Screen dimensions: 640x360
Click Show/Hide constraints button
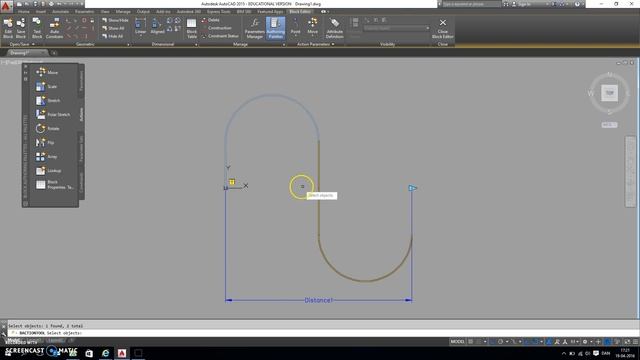coord(115,20)
